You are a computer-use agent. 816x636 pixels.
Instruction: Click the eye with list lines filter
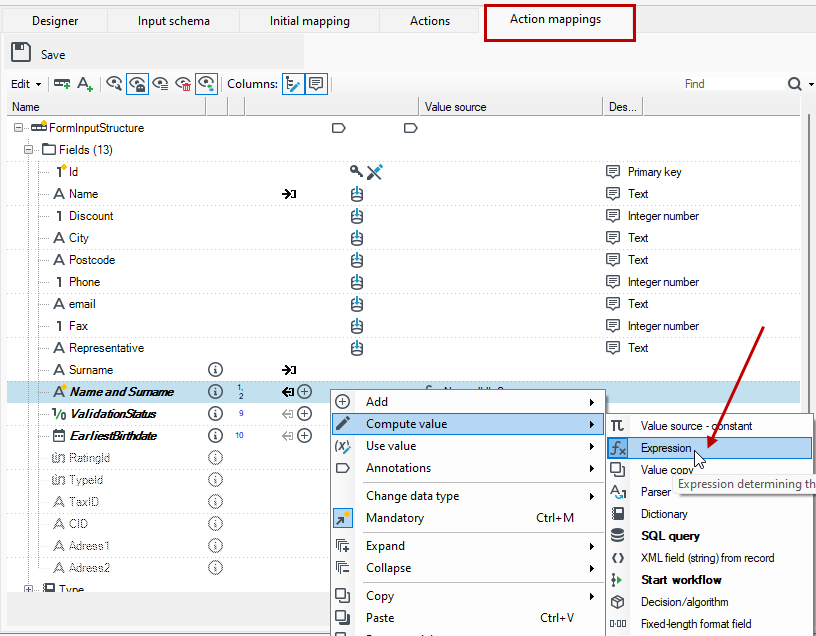[x=160, y=84]
